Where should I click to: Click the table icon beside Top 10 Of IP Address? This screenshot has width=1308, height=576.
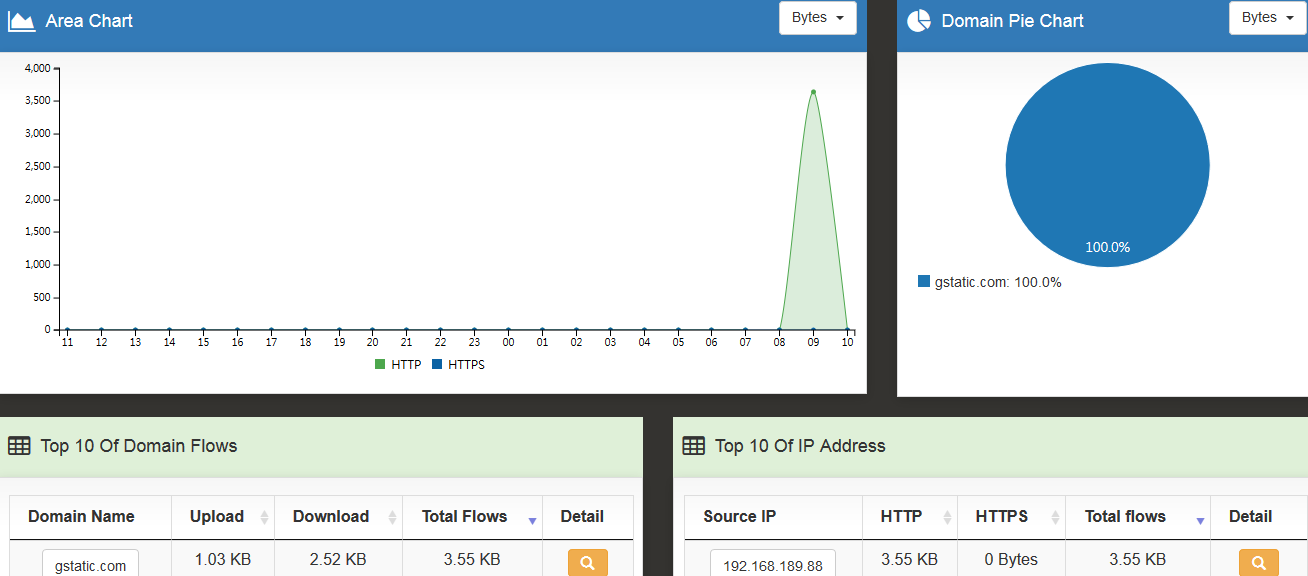click(x=693, y=446)
